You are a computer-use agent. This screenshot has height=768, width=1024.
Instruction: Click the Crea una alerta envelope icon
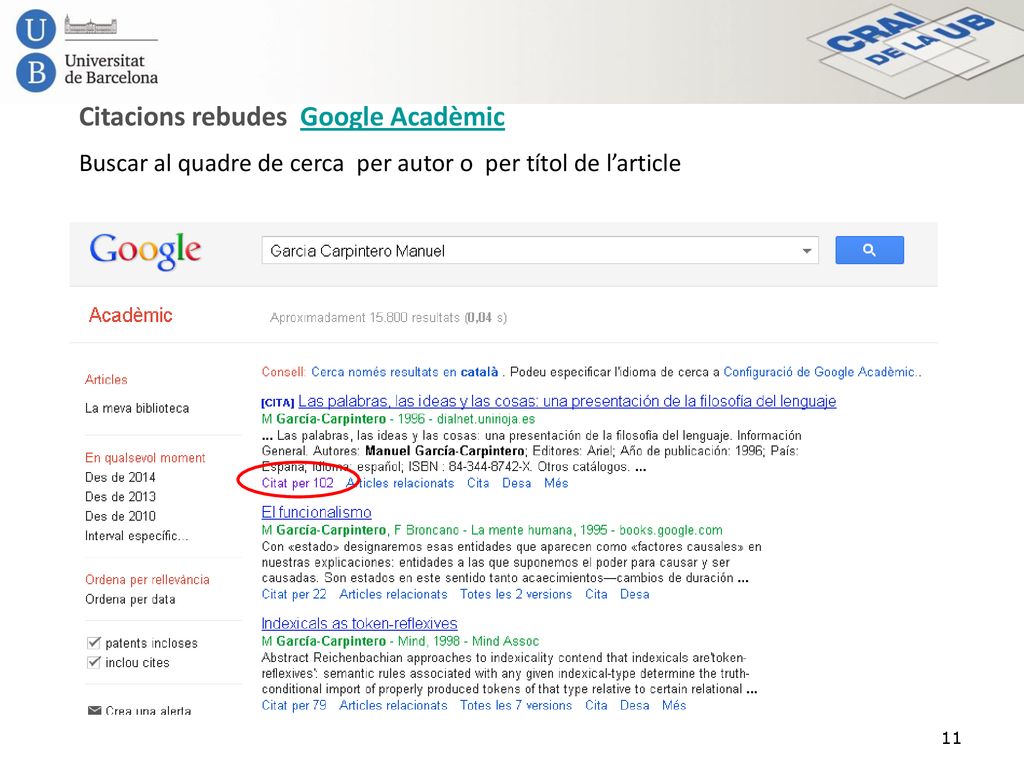pos(94,711)
